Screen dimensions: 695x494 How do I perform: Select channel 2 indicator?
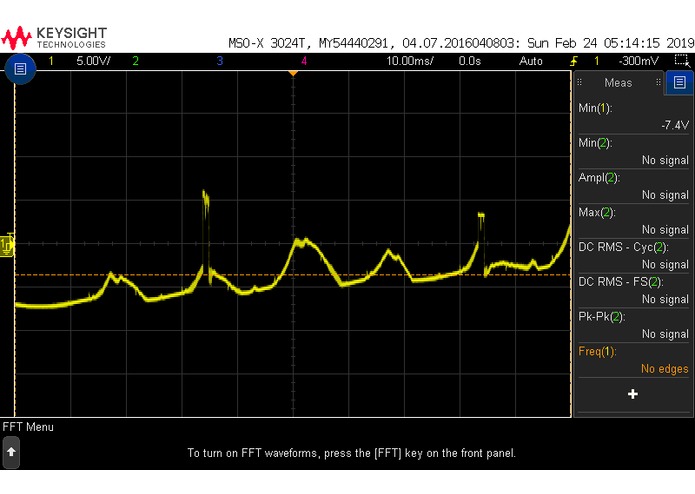135,61
